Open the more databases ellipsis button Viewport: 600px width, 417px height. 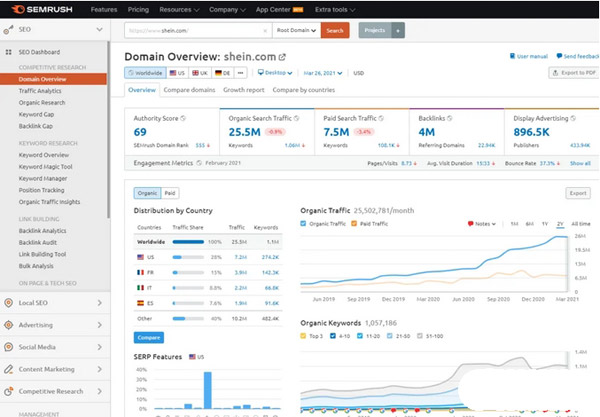[242, 73]
